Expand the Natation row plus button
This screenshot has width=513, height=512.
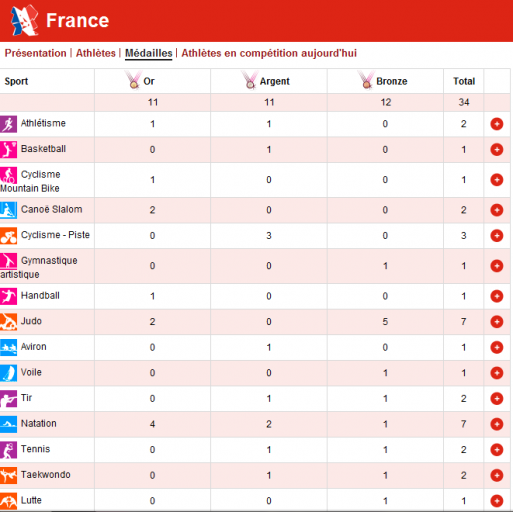(496, 424)
